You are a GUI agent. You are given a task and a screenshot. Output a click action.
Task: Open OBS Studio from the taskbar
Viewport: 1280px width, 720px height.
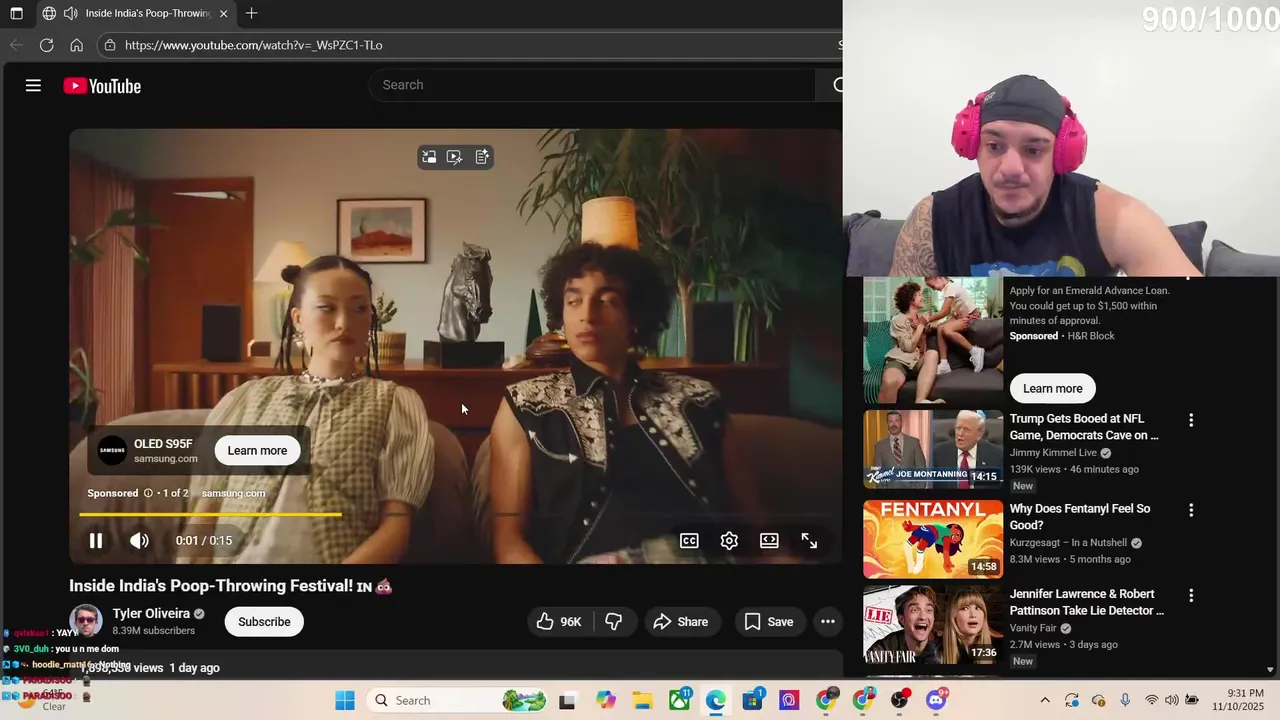tap(900, 699)
